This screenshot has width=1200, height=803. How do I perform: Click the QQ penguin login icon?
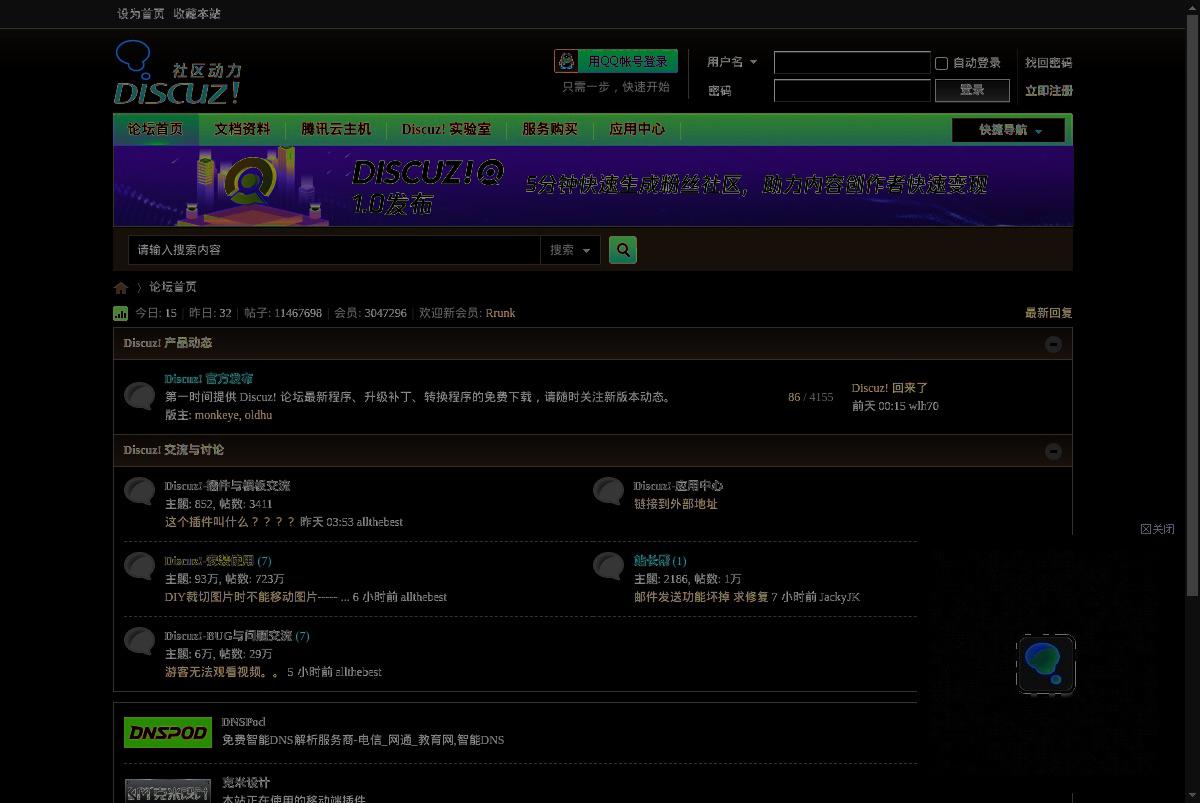pyautogui.click(x=567, y=61)
